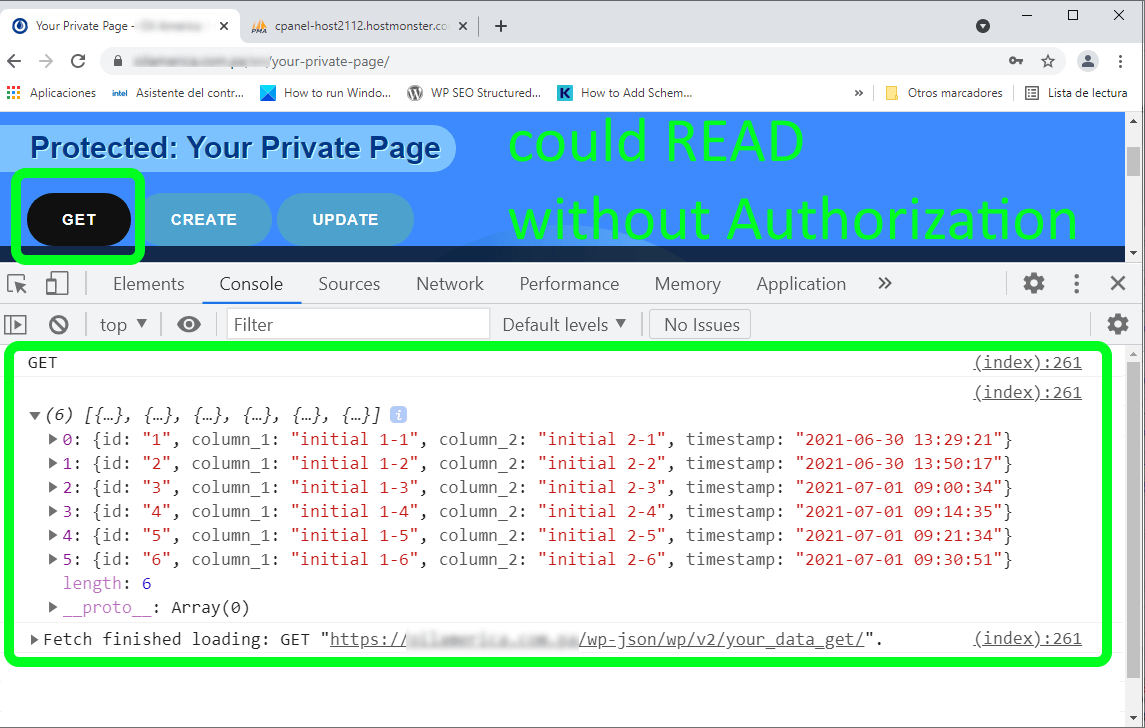Click the GET button on page
Screen dimensions: 1145x728
tap(79, 219)
